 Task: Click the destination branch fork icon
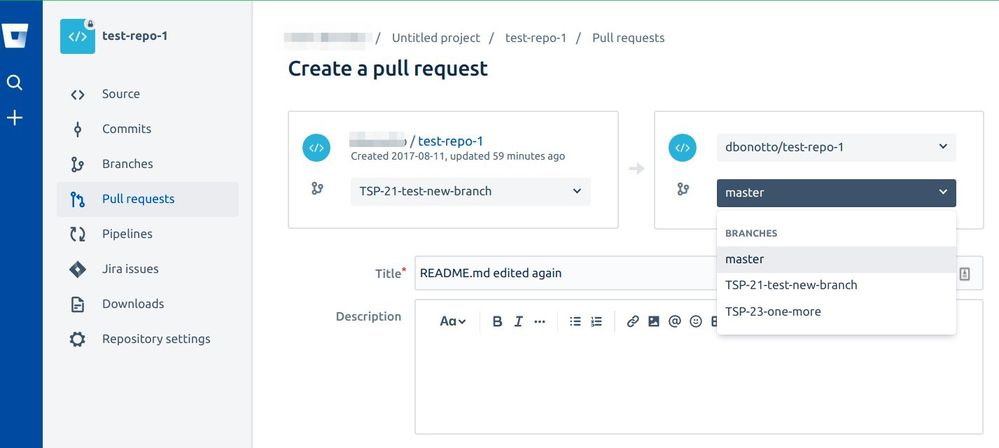(683, 189)
